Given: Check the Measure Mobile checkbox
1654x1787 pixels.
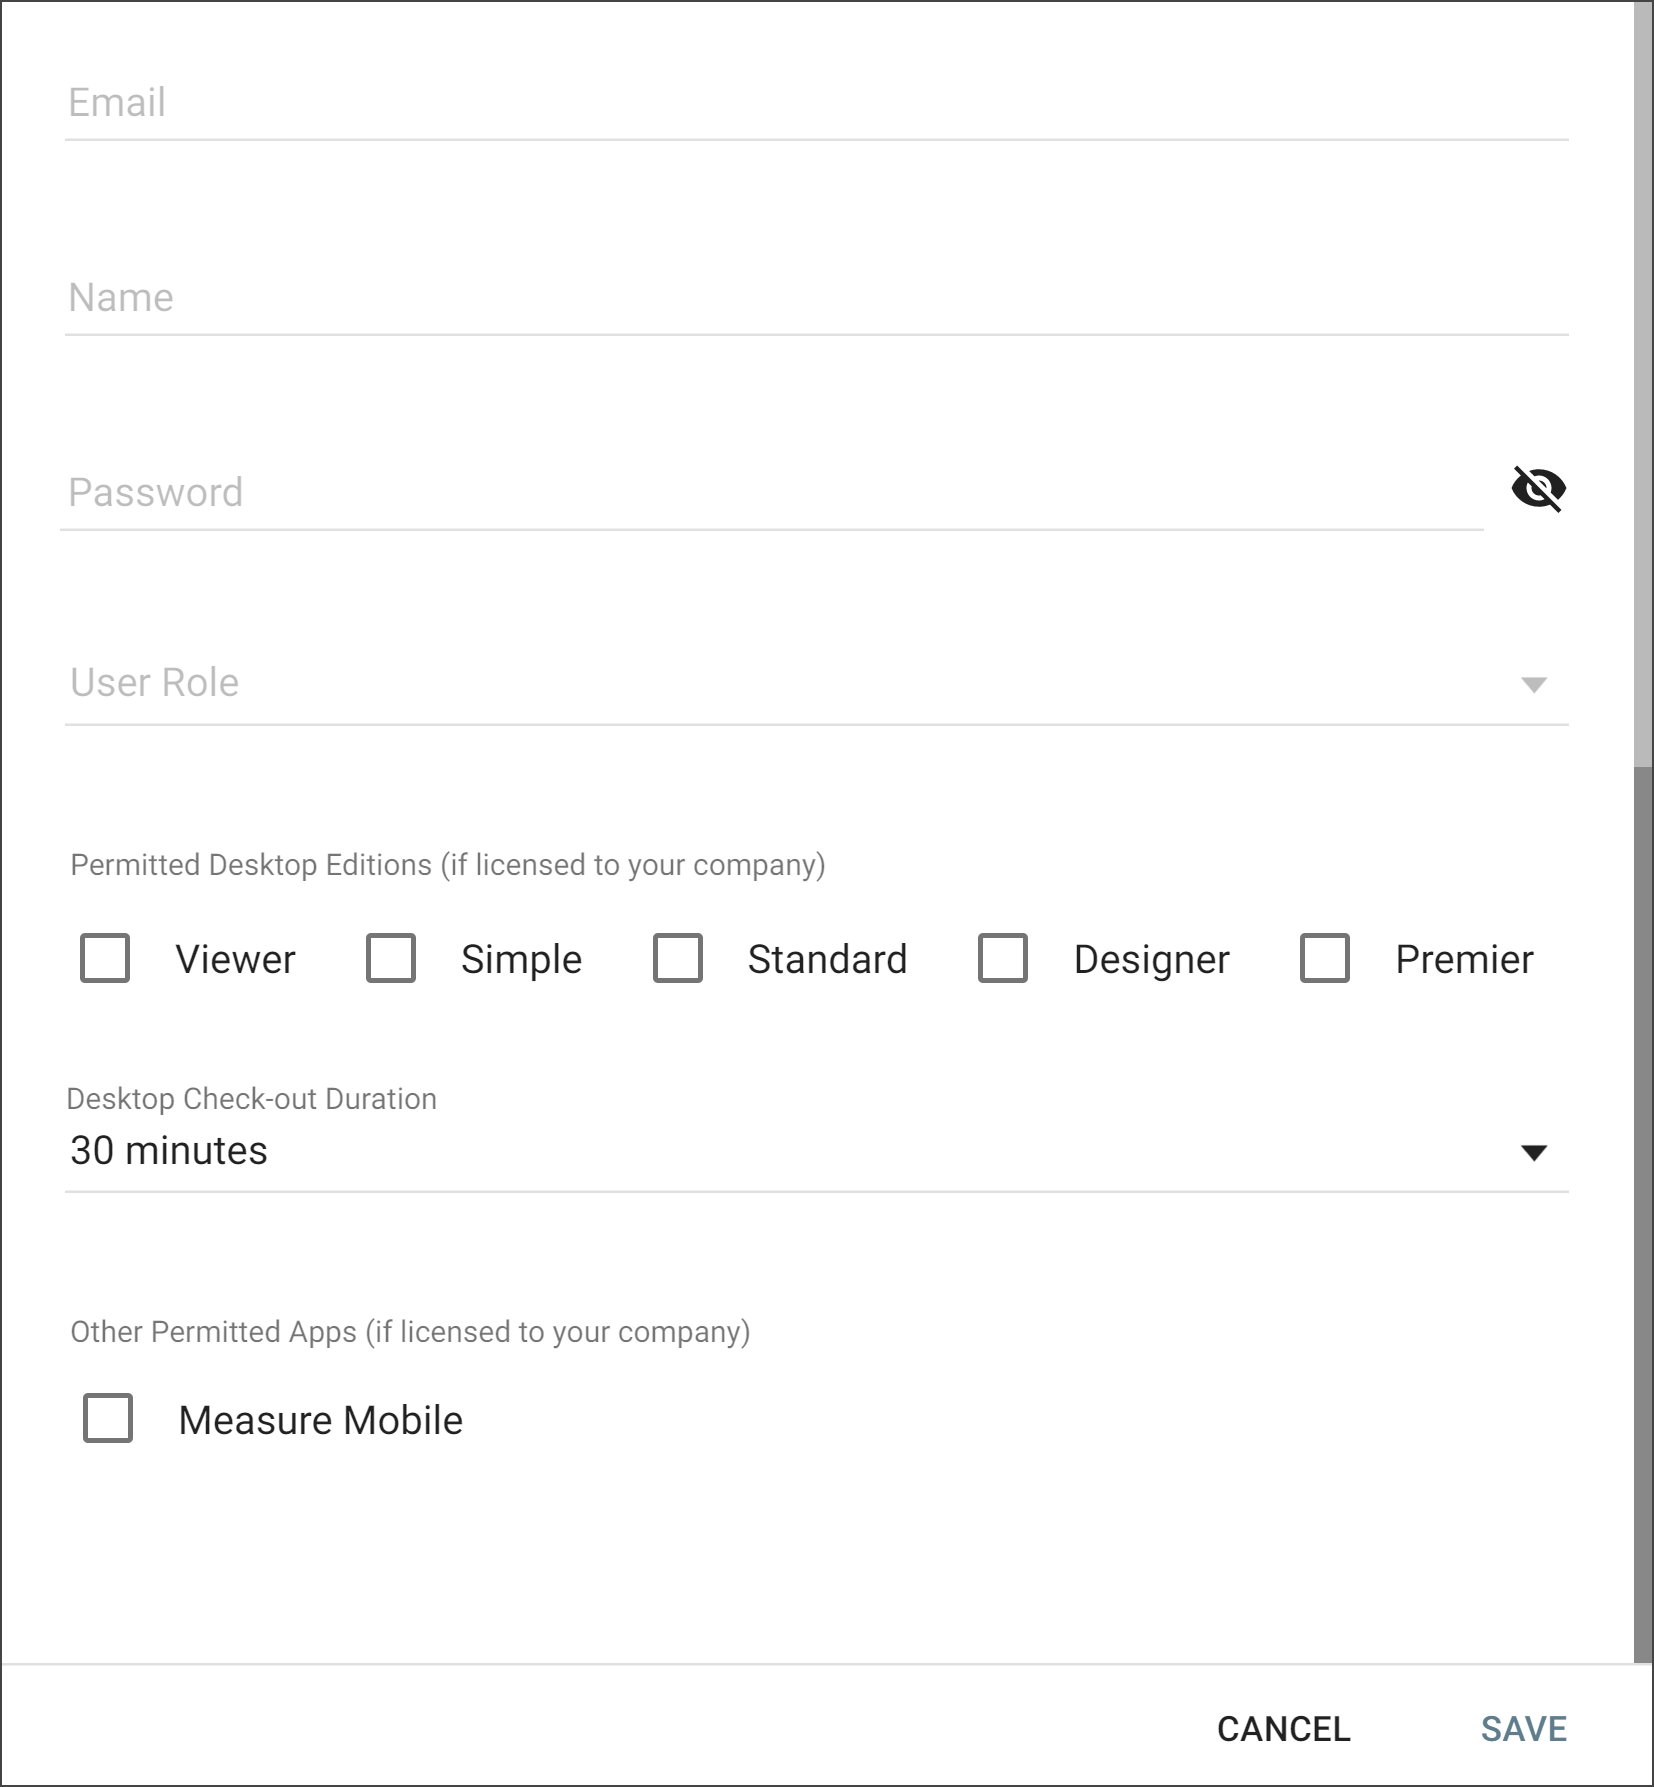Looking at the screenshot, I should 108,1418.
